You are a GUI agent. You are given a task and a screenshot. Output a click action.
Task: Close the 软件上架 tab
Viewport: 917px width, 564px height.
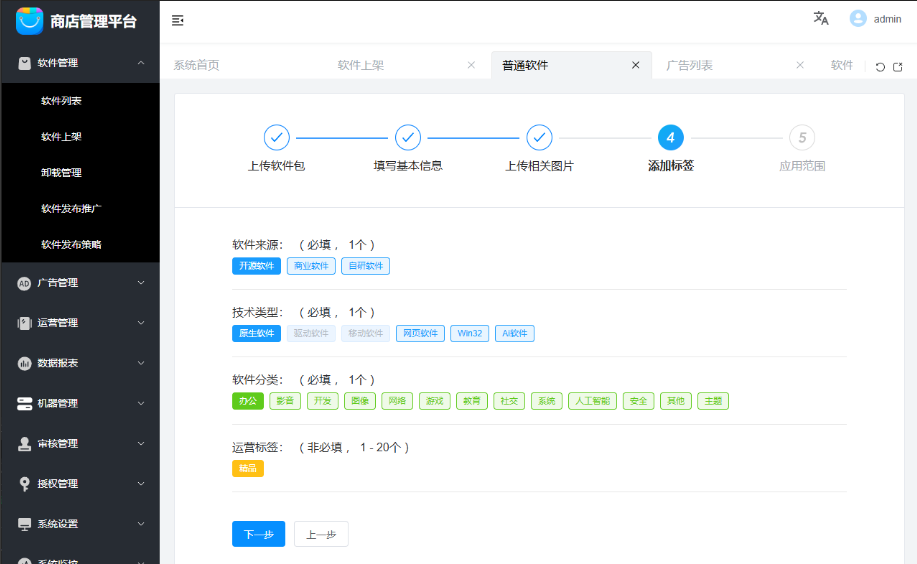pos(471,65)
